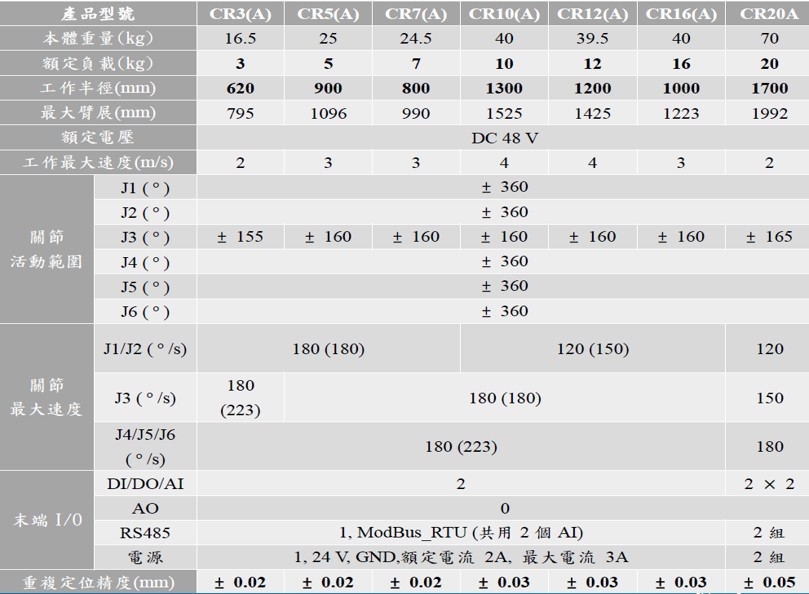Click the working radius value 800

point(416,88)
